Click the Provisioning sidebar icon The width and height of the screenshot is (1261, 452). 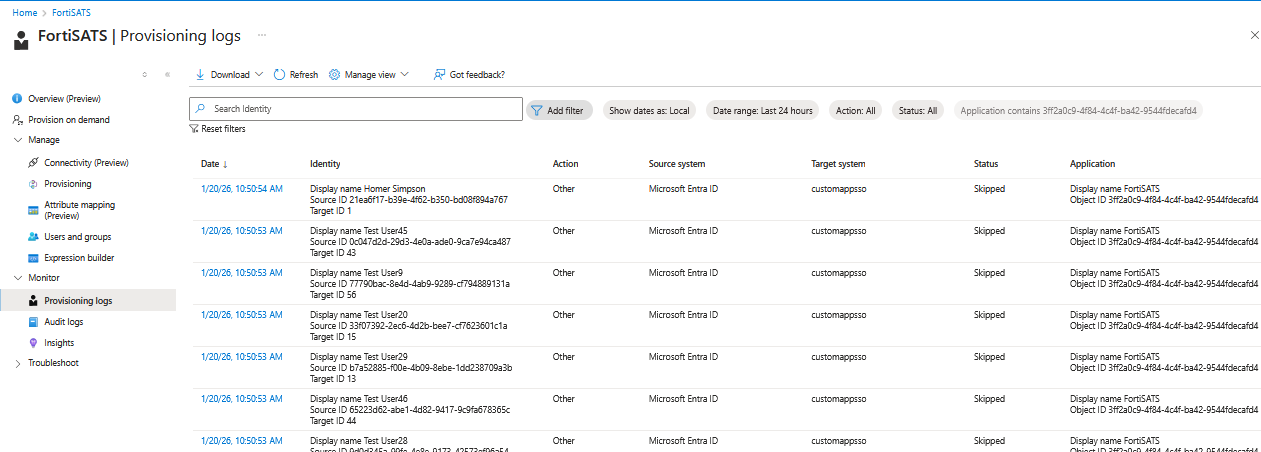[x=33, y=184]
